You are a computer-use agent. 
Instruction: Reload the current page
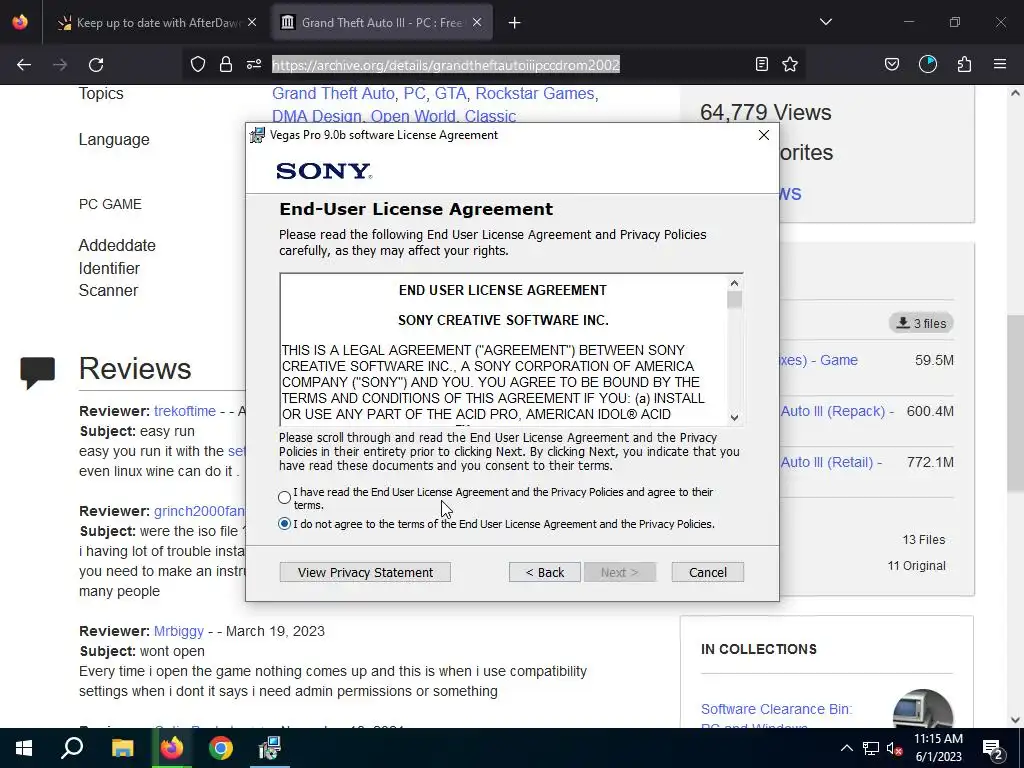[x=96, y=65]
